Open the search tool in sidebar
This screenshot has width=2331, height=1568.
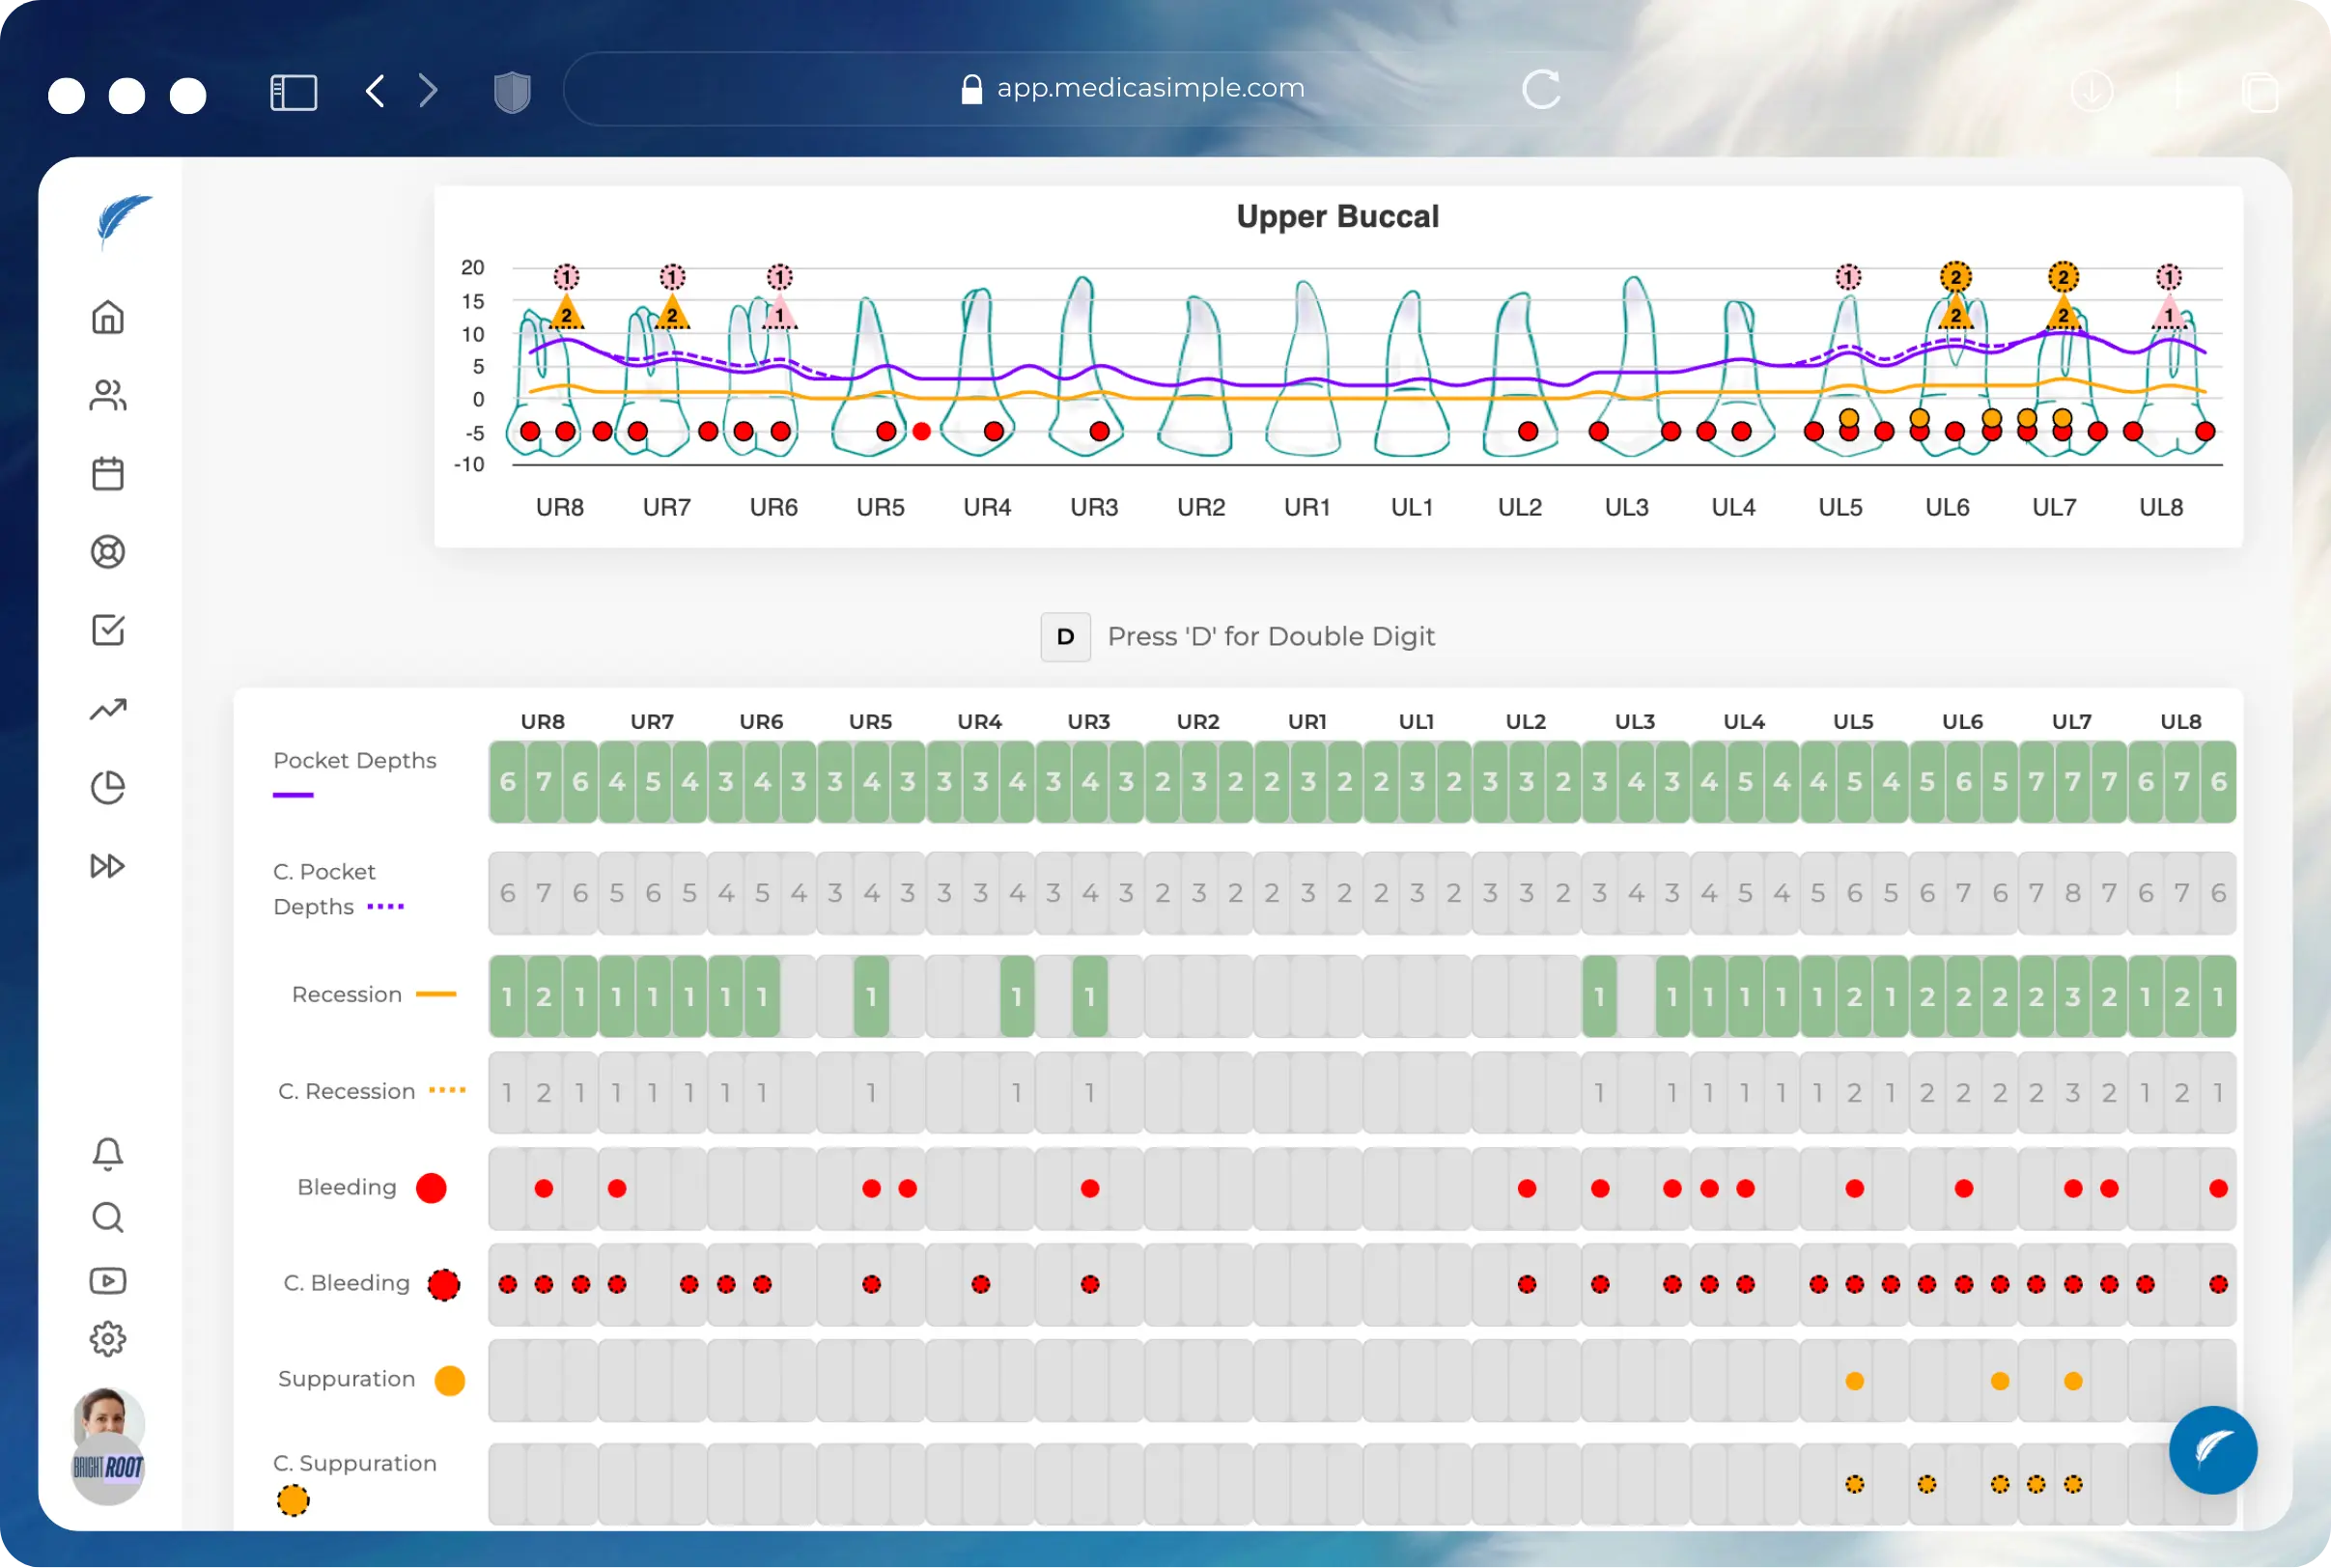(108, 1217)
